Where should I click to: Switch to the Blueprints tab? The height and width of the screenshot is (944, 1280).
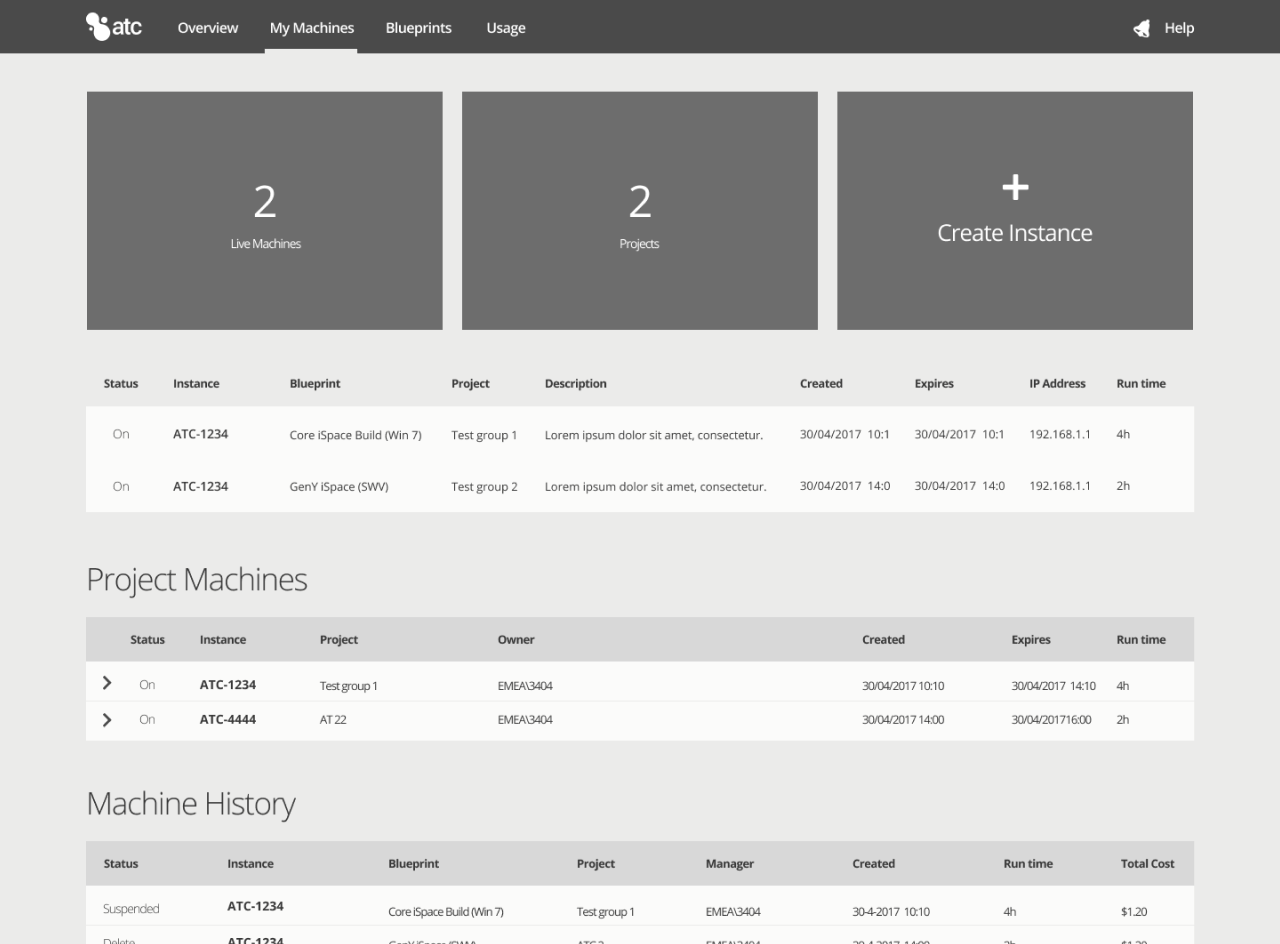(x=418, y=28)
